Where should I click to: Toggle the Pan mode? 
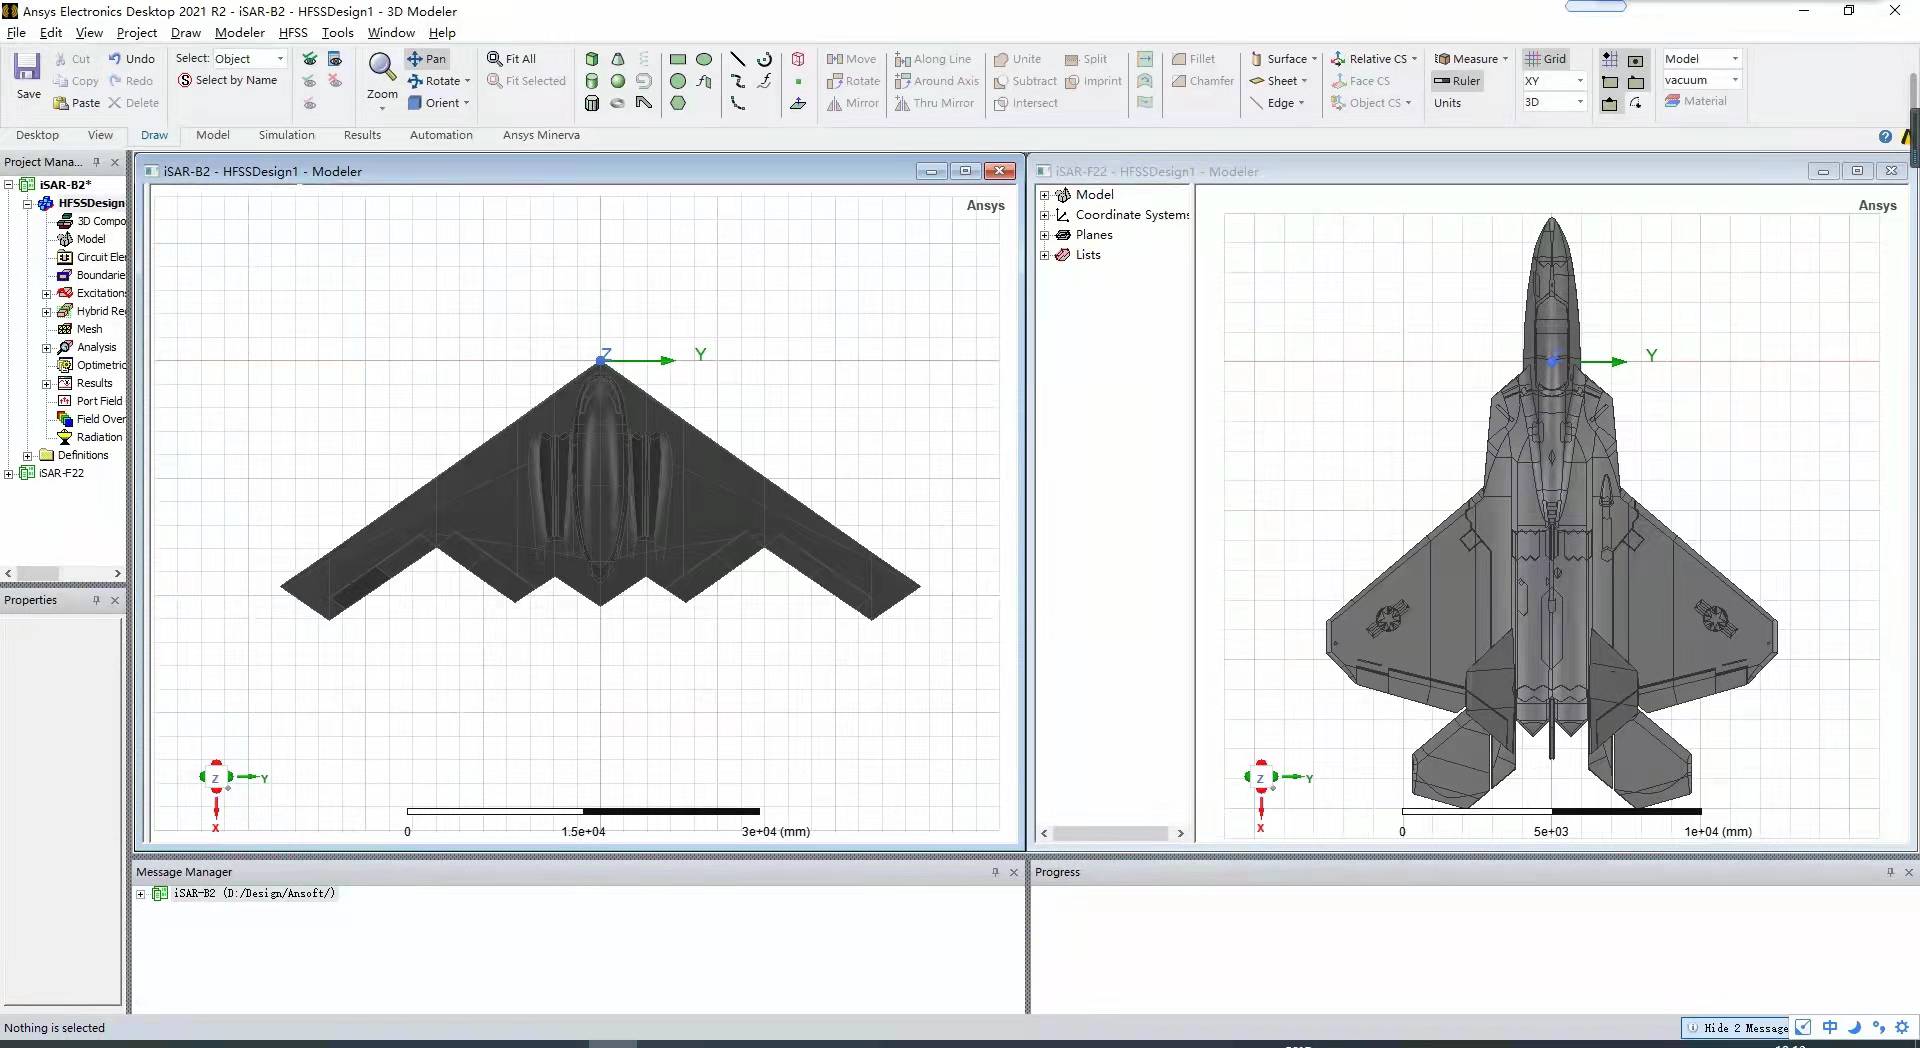(427, 59)
